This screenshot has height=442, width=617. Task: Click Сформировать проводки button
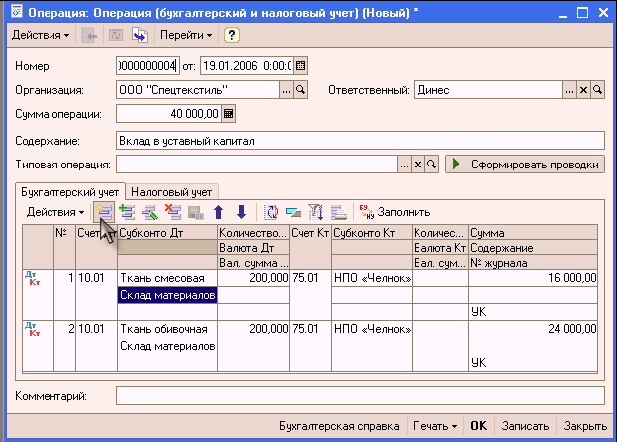pos(526,164)
